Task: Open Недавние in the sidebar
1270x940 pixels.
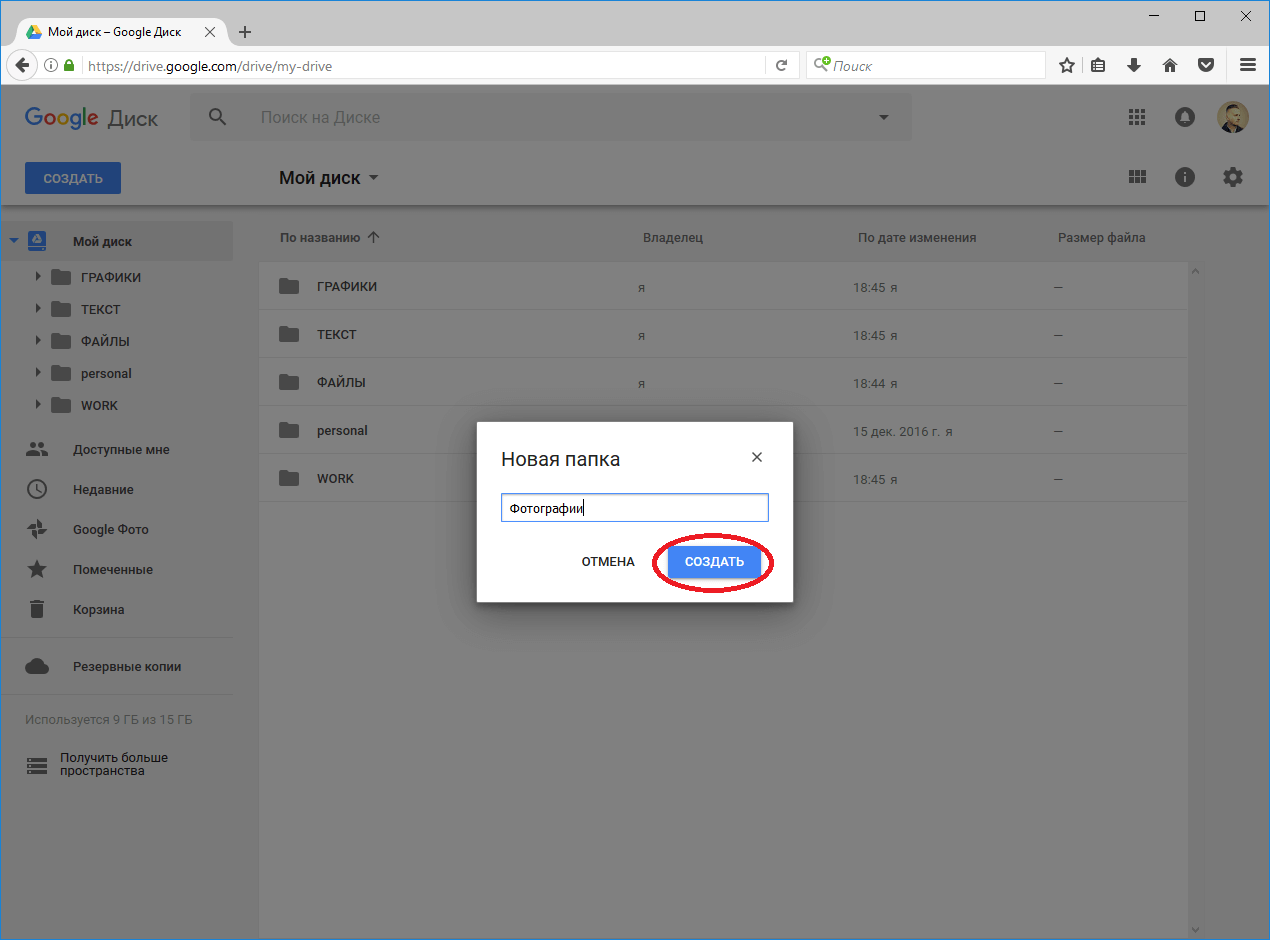Action: tap(103, 489)
